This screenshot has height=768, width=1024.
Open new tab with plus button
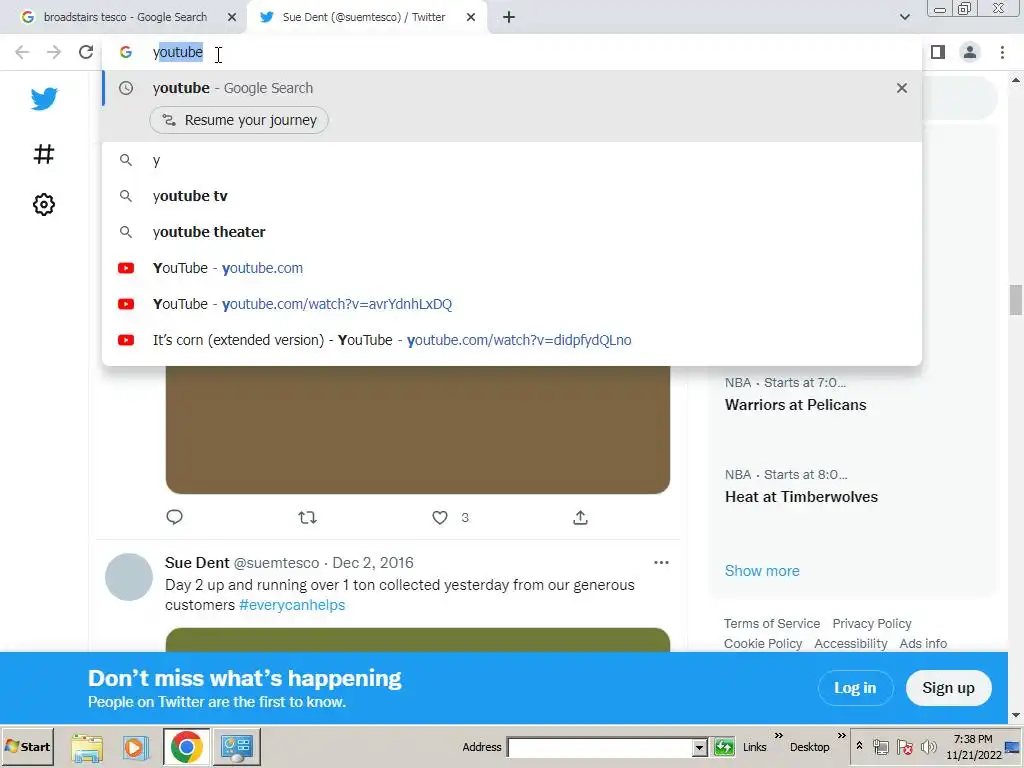pos(509,17)
